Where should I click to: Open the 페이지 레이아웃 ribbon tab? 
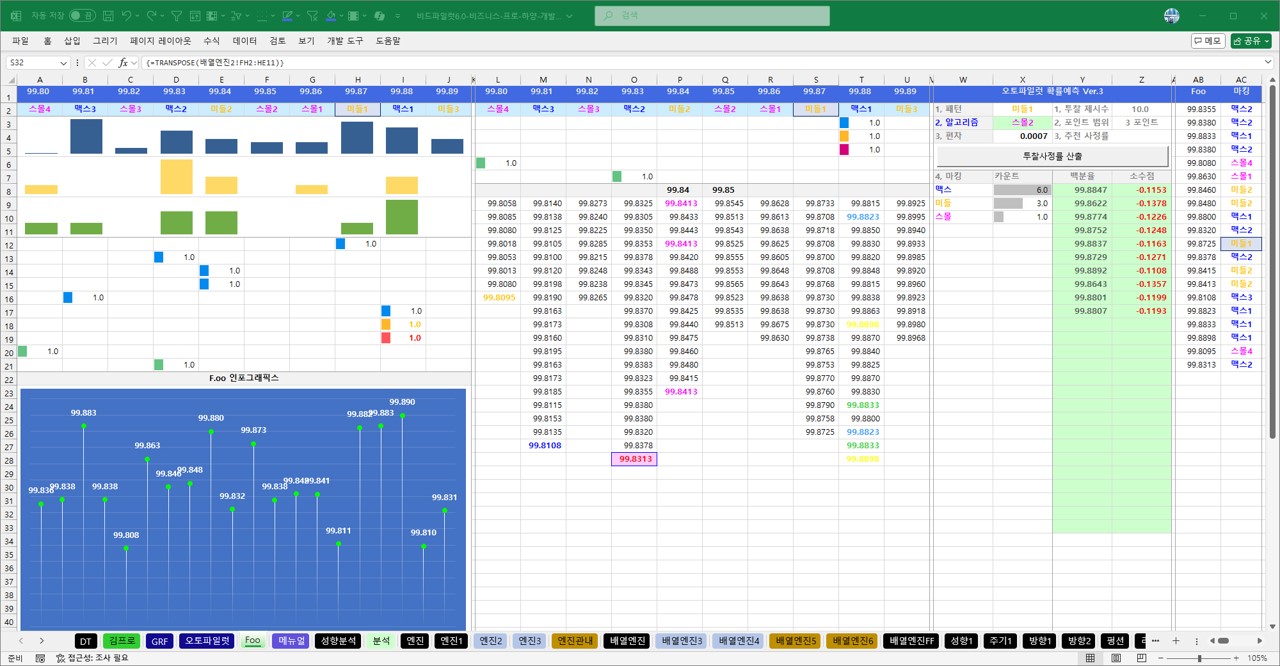pyautogui.click(x=160, y=41)
